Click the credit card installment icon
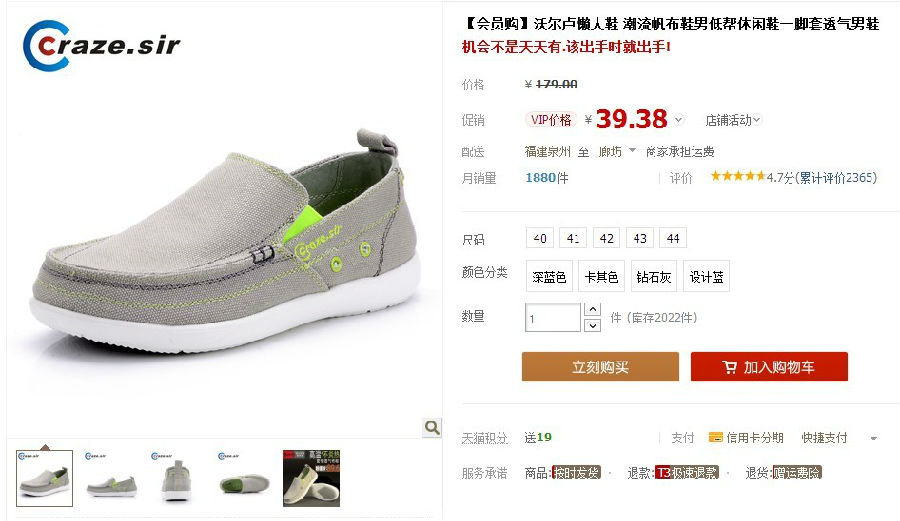The width and height of the screenshot is (900, 521). pyautogui.click(x=715, y=437)
